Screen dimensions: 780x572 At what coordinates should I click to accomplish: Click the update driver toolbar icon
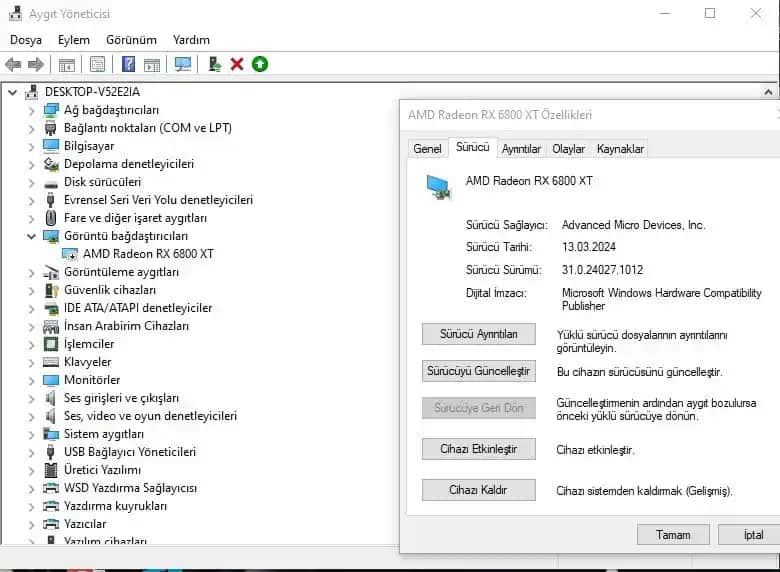214,64
